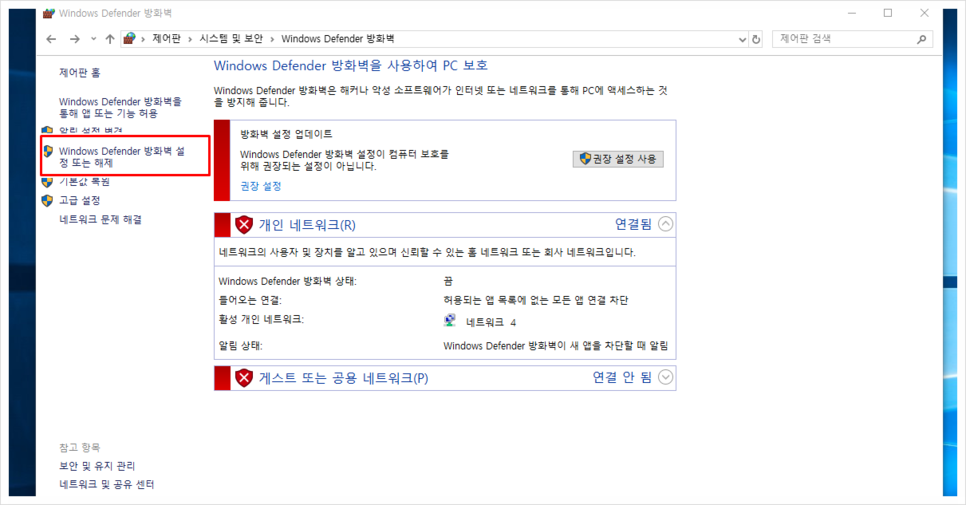This screenshot has height=505, width=966.
Task: Maximize the Windows Defender 방화벽 window
Action: coord(888,13)
